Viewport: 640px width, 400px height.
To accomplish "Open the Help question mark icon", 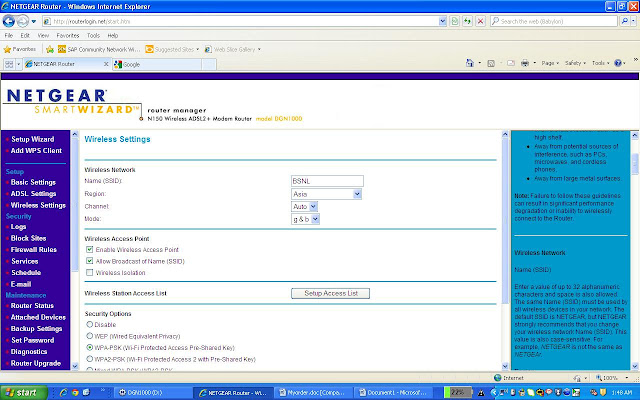I will pyautogui.click(x=618, y=63).
